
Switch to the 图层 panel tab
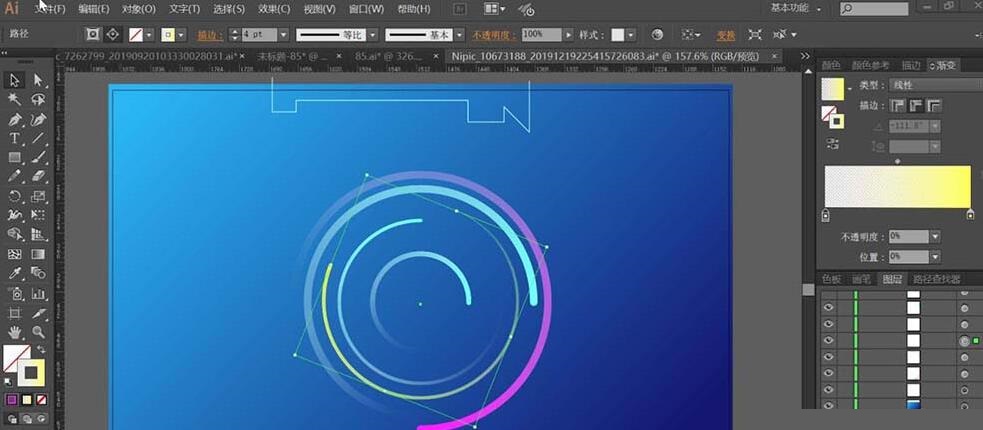pos(892,279)
